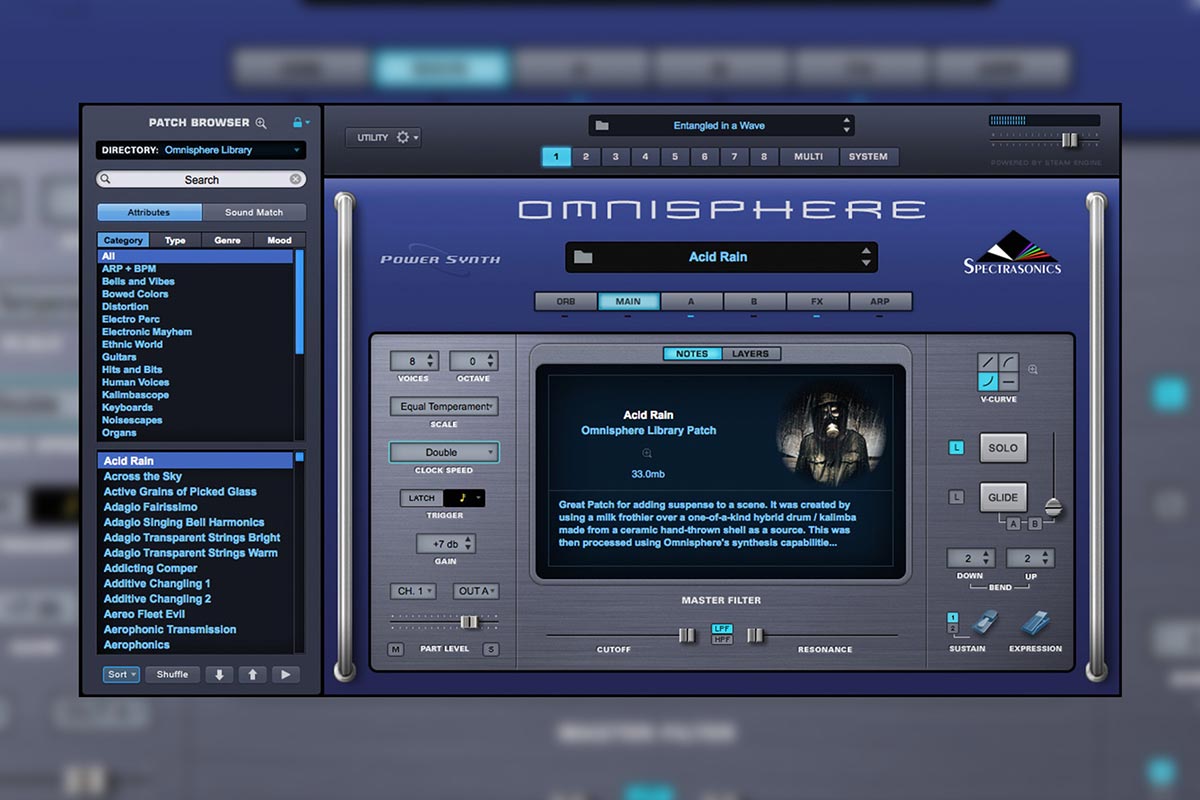Screen dimensions: 1200x800
Task: Click the Patch Browser magnifier zoom icon
Action: coord(261,123)
